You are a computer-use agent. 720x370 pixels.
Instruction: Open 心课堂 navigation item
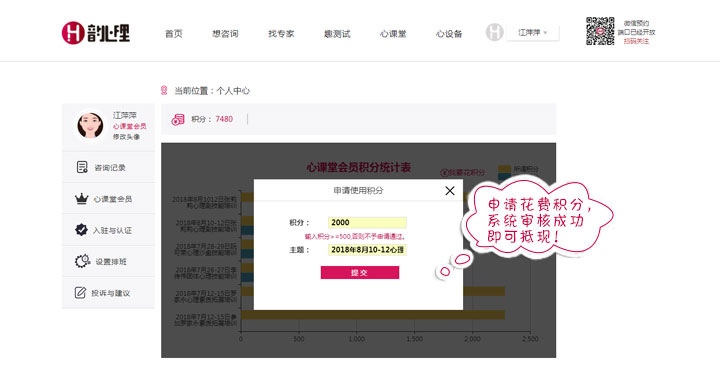click(393, 34)
